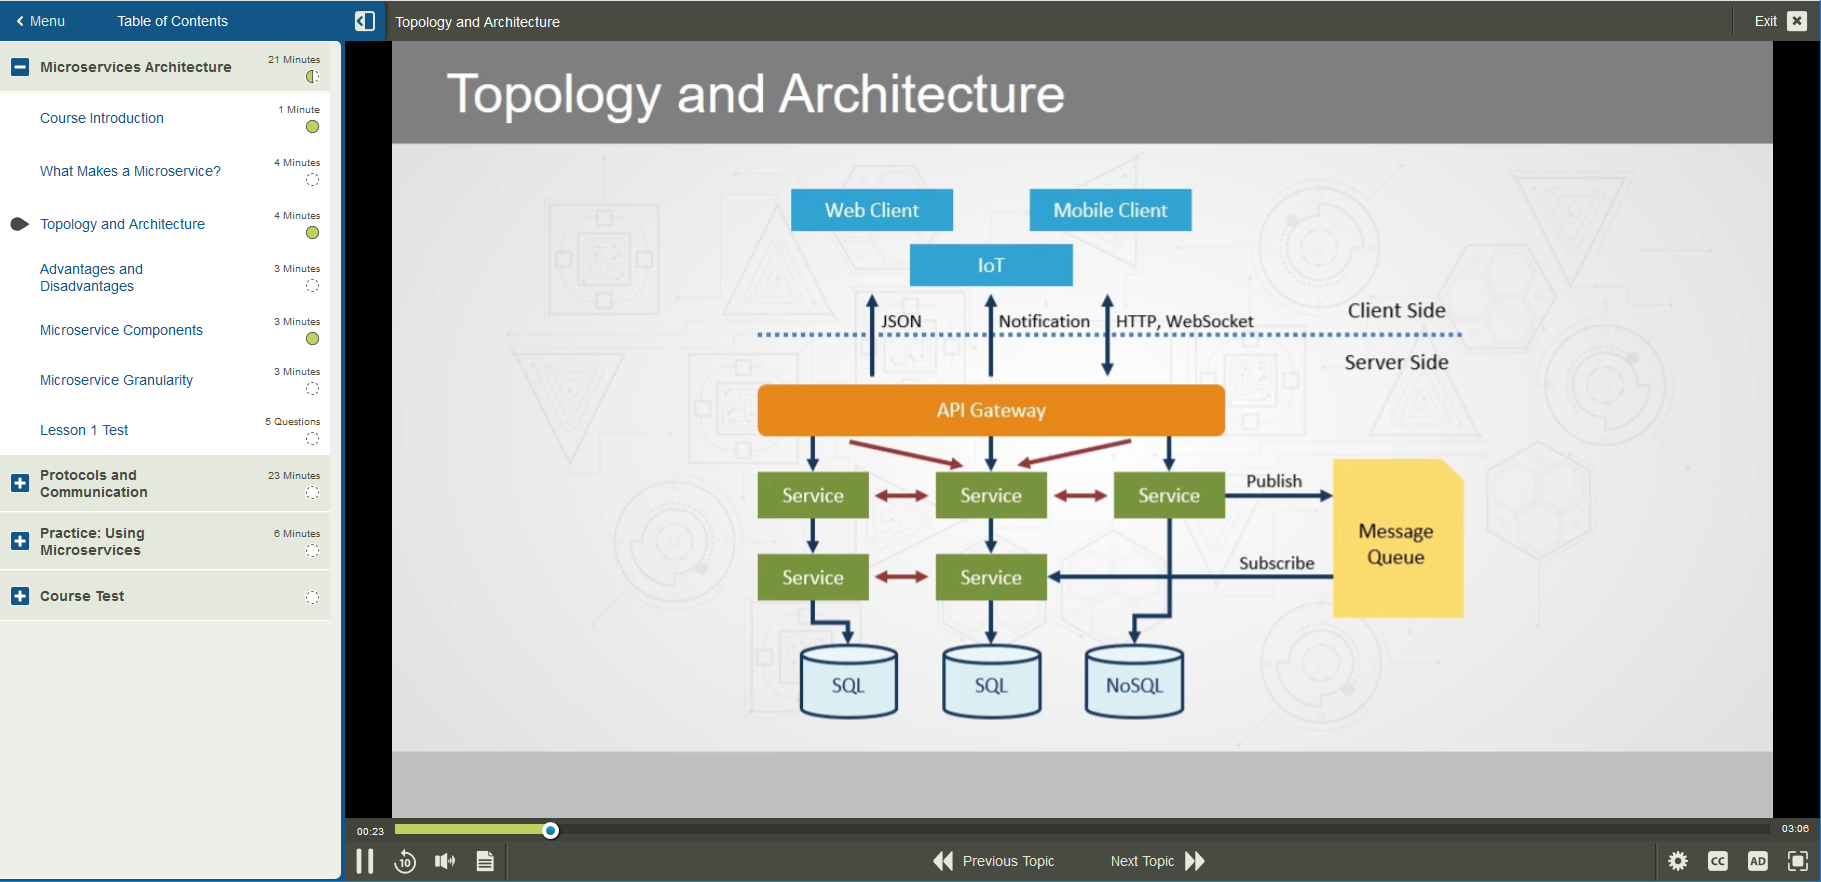Expand the Practice: Using Microservices section
This screenshot has height=882, width=1821.
point(20,541)
